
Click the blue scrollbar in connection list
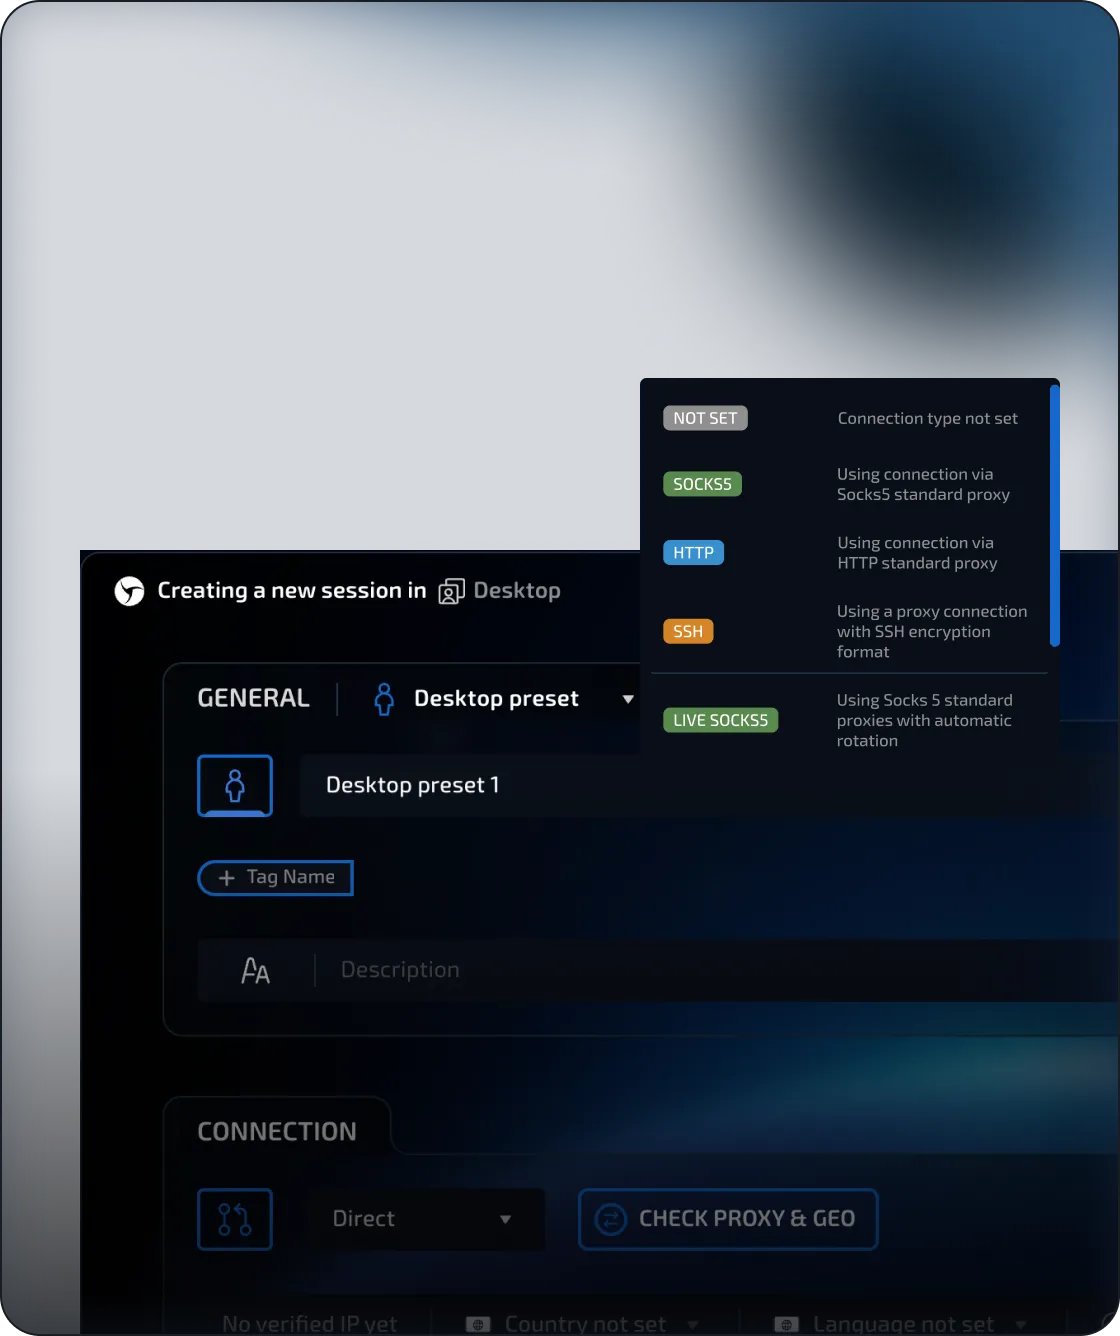point(1054,515)
